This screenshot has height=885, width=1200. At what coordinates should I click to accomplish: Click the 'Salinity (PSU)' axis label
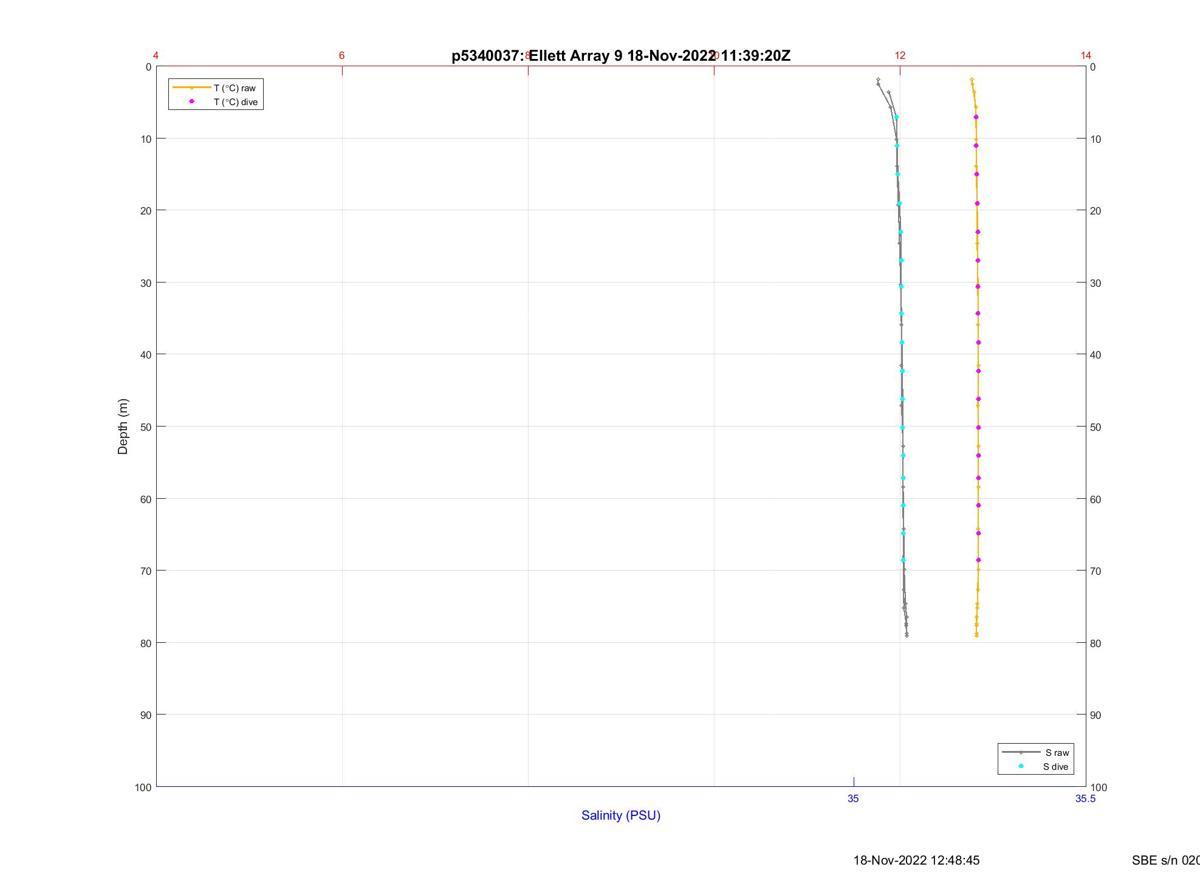(x=621, y=815)
